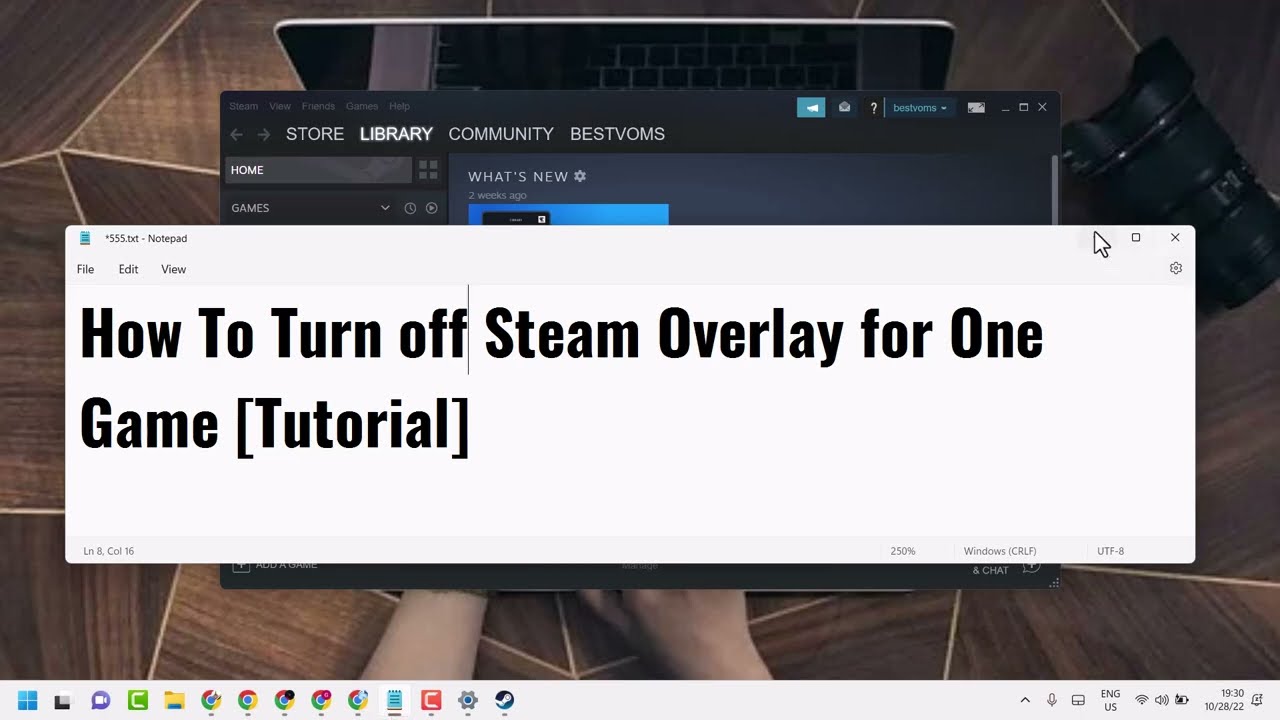
Task: Click the Steam library vertical scrollbar
Action: (1055, 190)
